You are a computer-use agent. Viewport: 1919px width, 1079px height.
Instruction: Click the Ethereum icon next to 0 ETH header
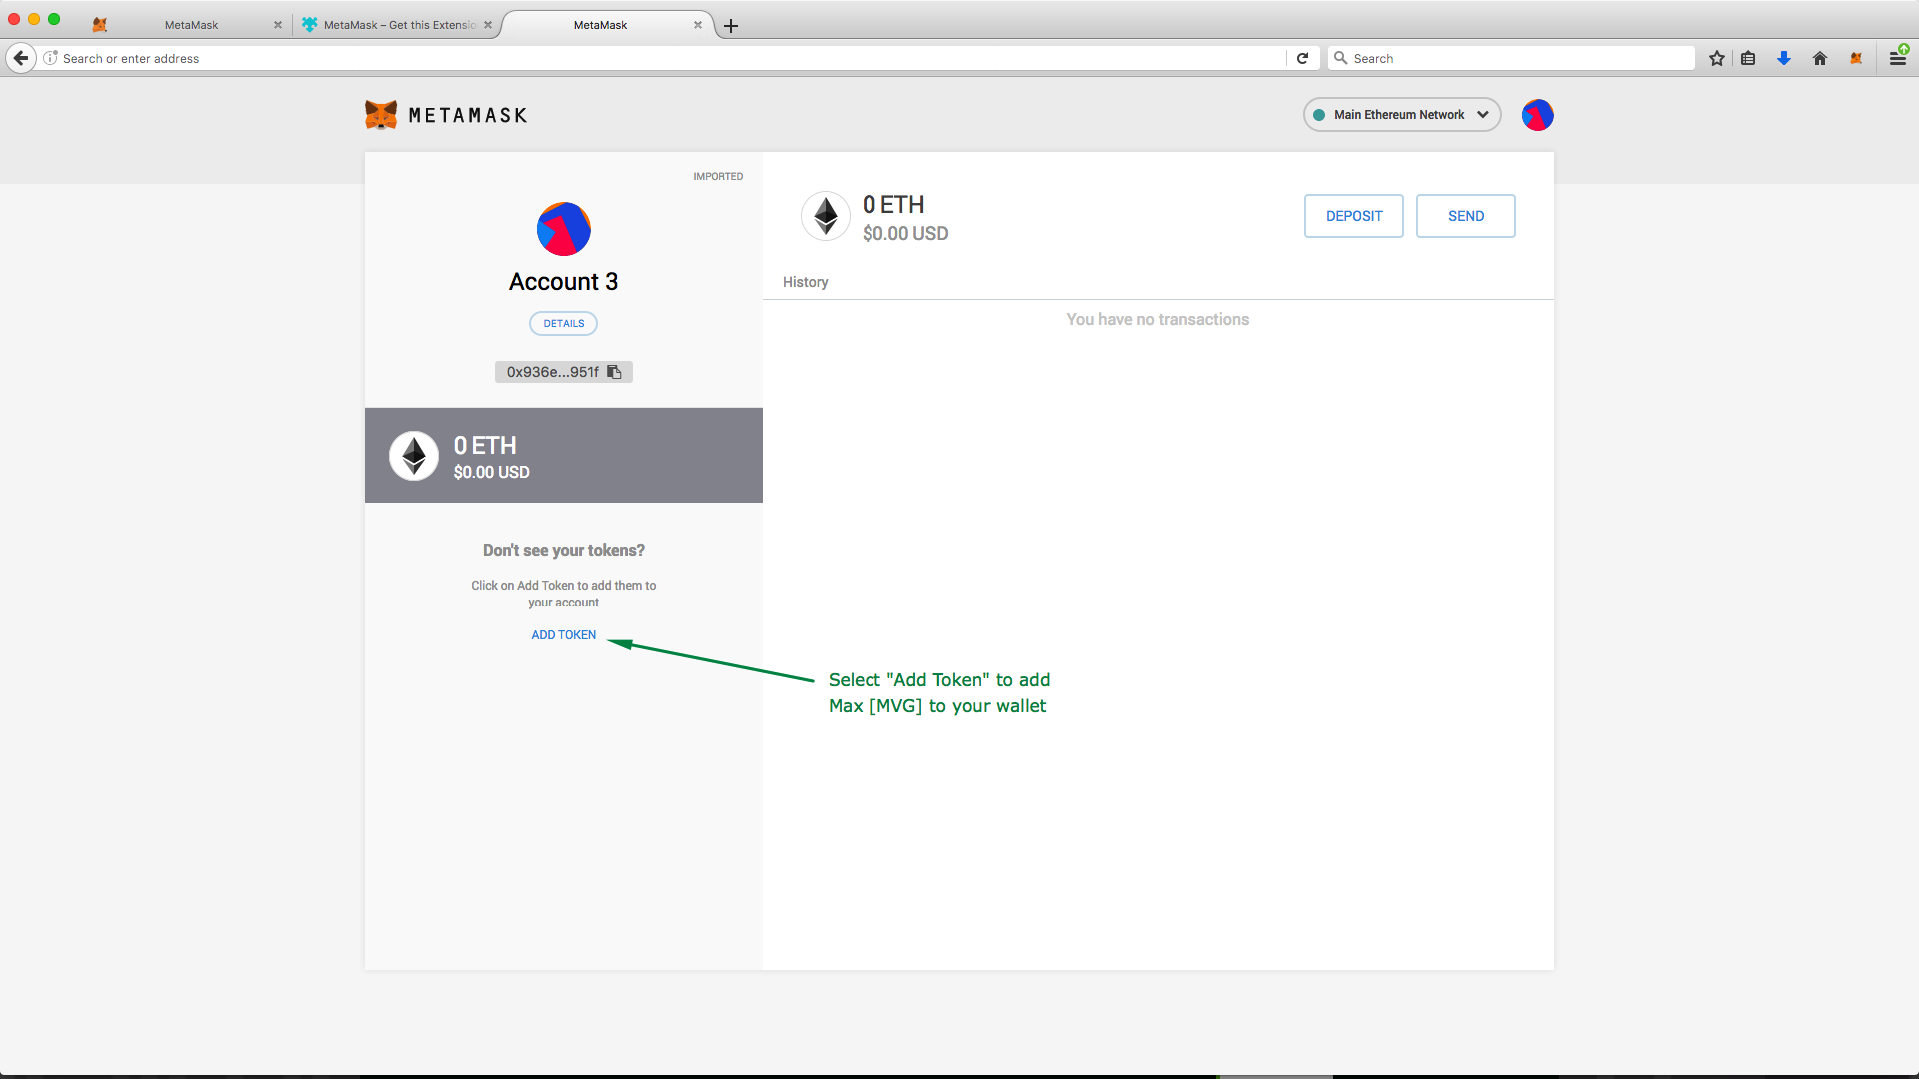tap(826, 216)
